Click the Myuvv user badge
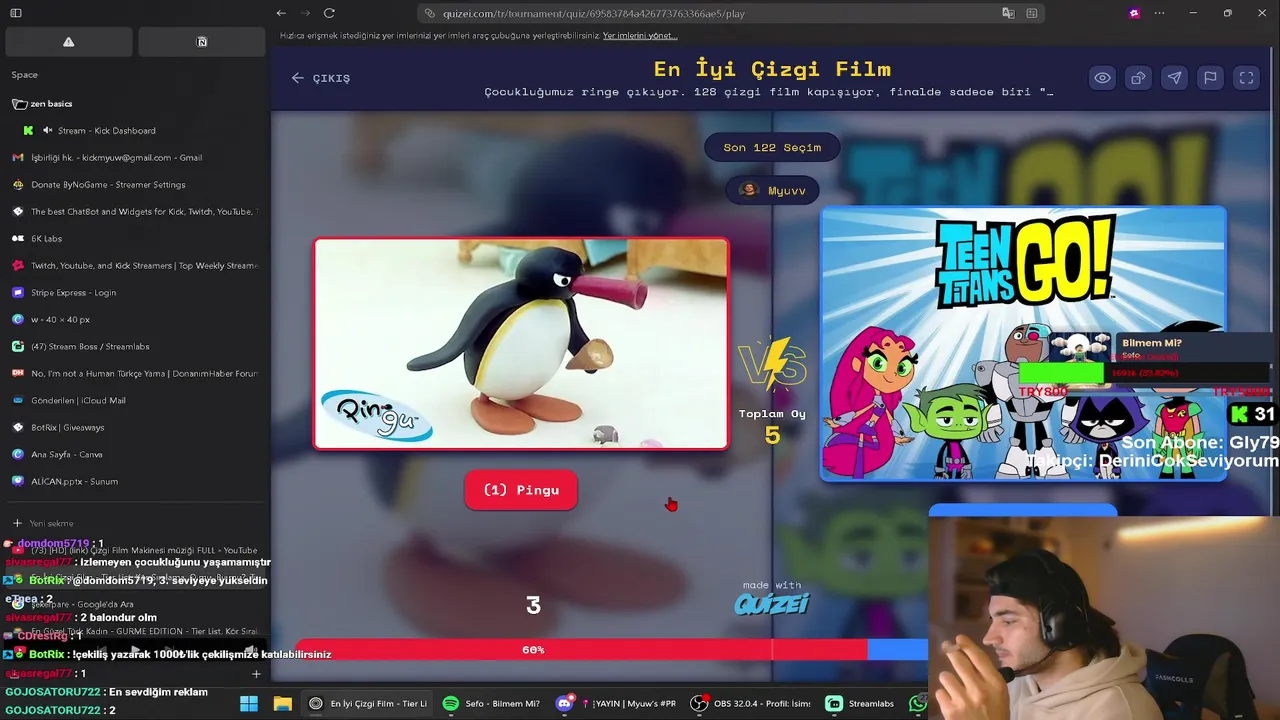The image size is (1280, 720). (772, 190)
